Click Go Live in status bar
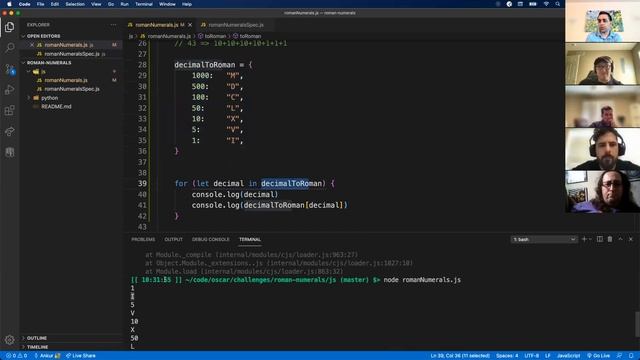The image size is (640, 360). [598, 356]
